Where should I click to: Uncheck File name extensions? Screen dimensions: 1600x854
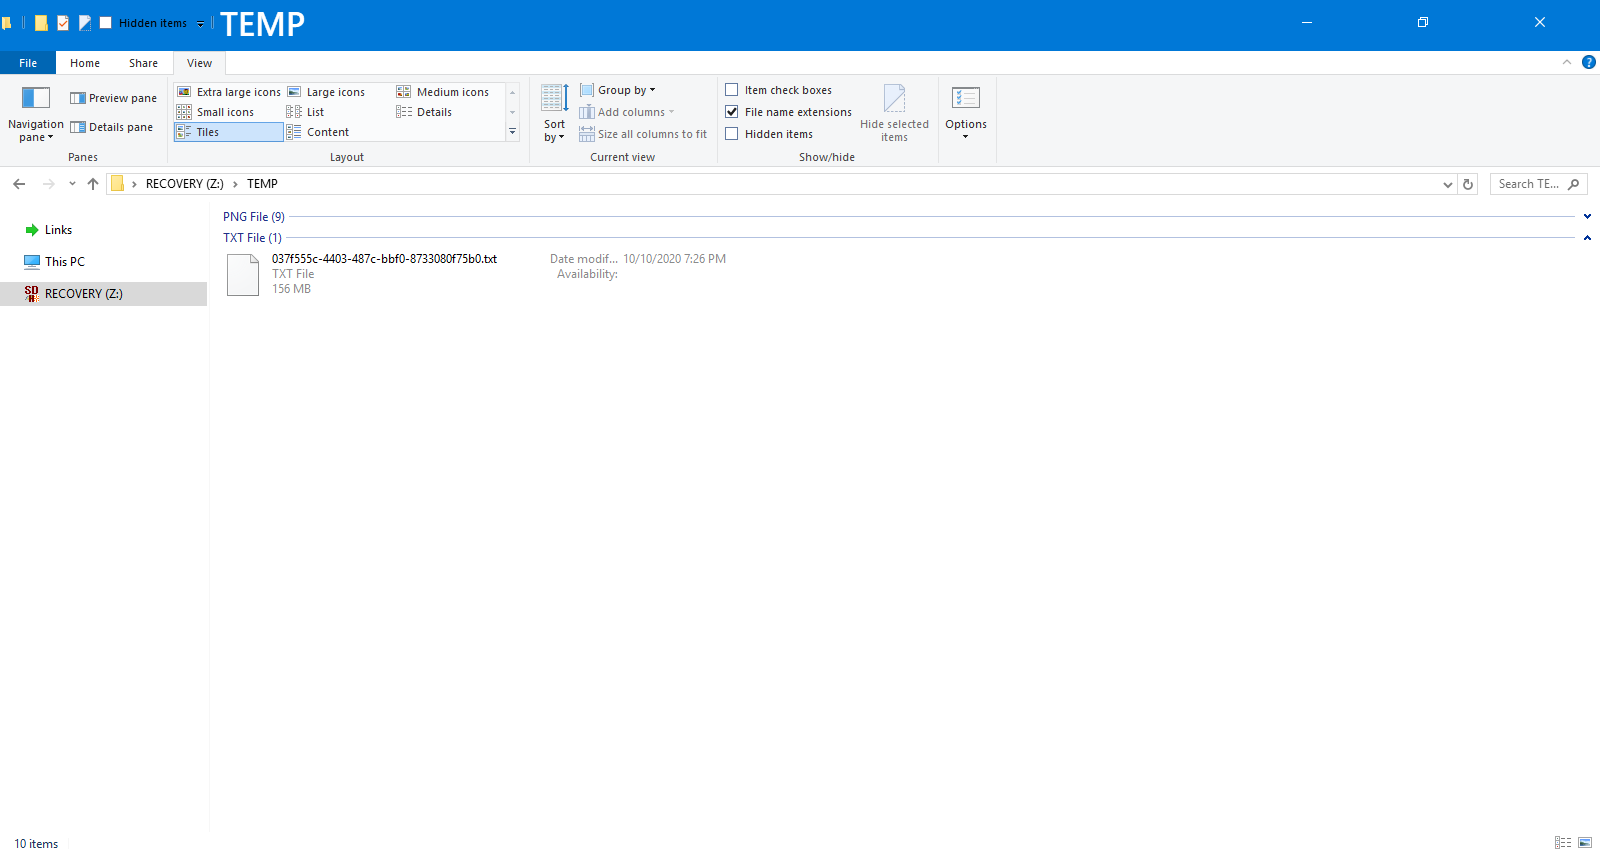(788, 112)
